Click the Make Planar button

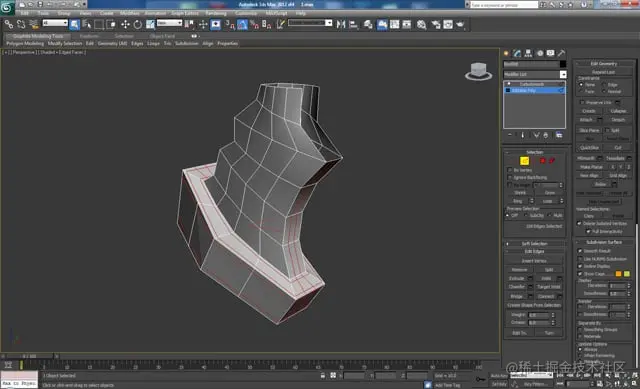(591, 167)
